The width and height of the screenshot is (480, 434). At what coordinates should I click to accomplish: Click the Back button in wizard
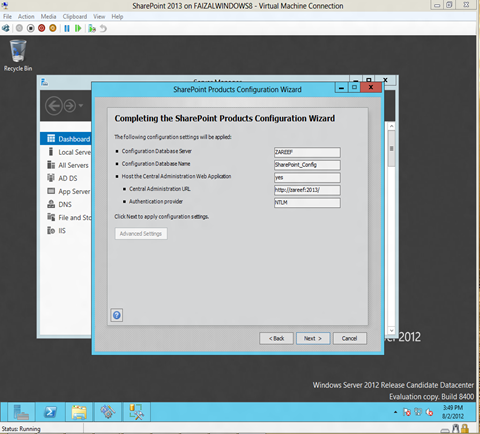[276, 338]
